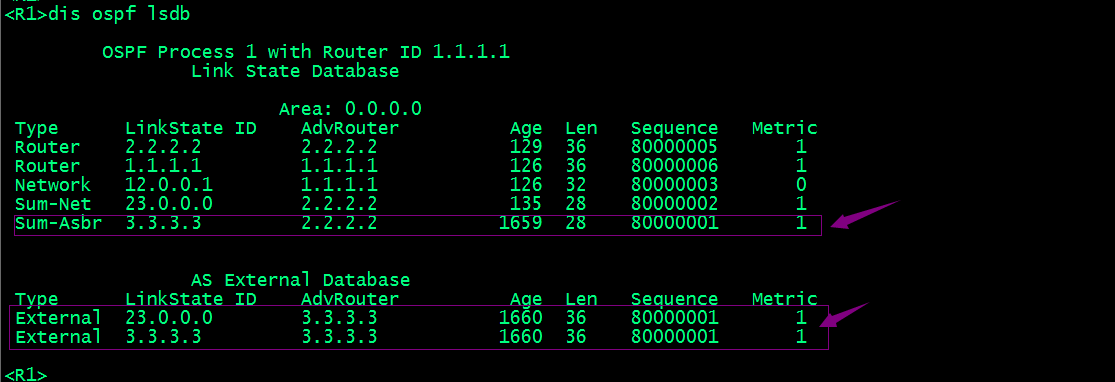Click the 'dis ospf lsdb' command text

tap(119, 14)
